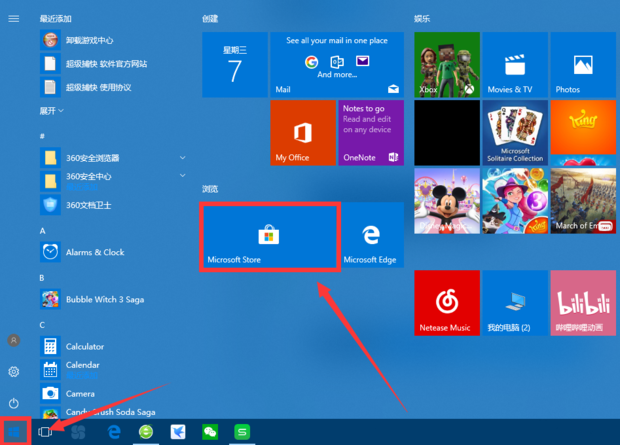Open Task View on taskbar
Viewport: 620px width, 445px height.
click(x=45, y=432)
